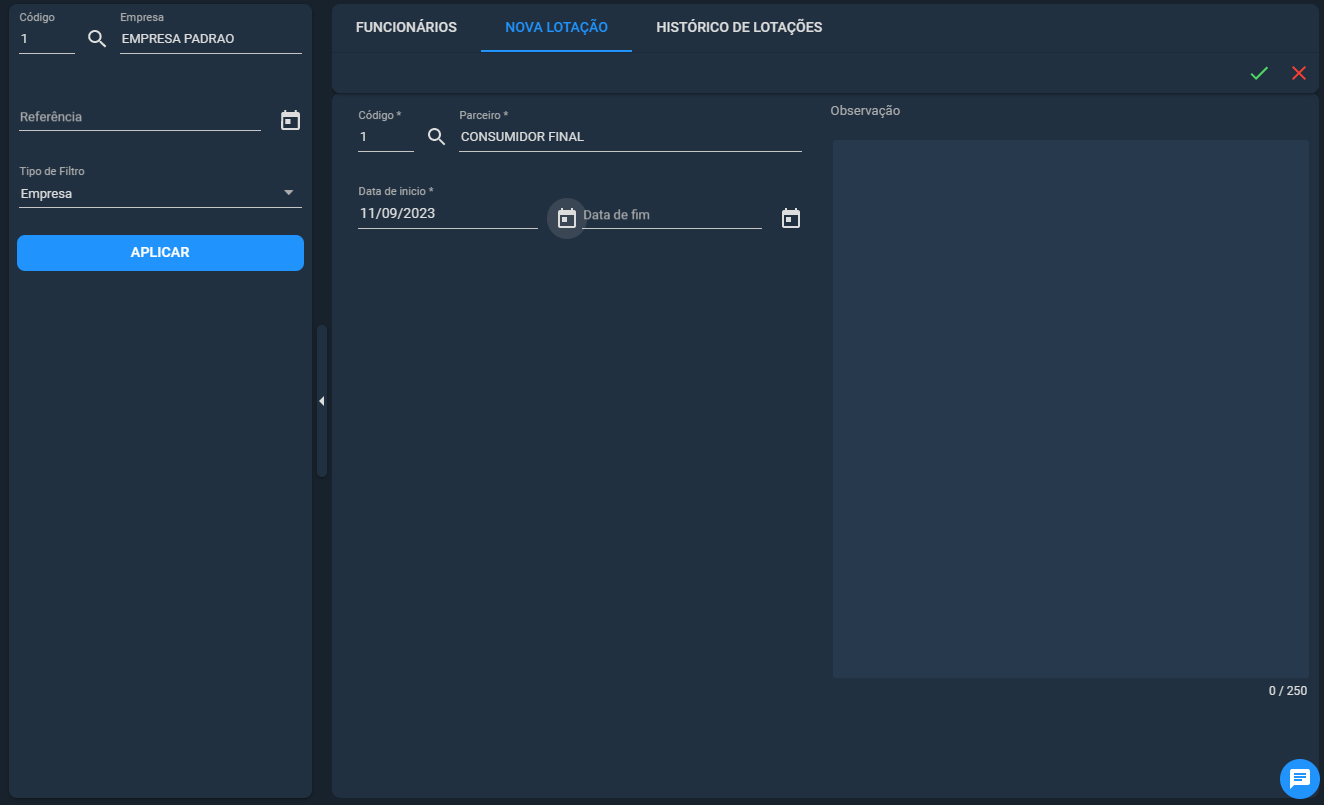
Task: Click the Parceiro field with Consumidor Final
Action: click(x=630, y=137)
